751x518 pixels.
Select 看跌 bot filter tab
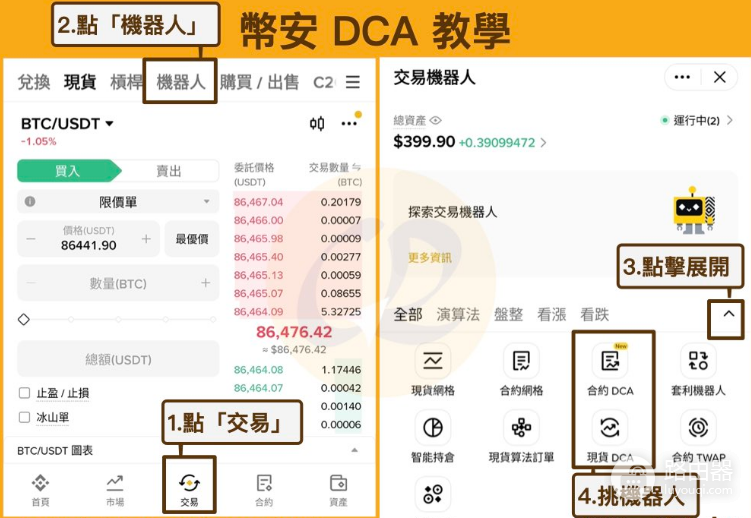(594, 315)
